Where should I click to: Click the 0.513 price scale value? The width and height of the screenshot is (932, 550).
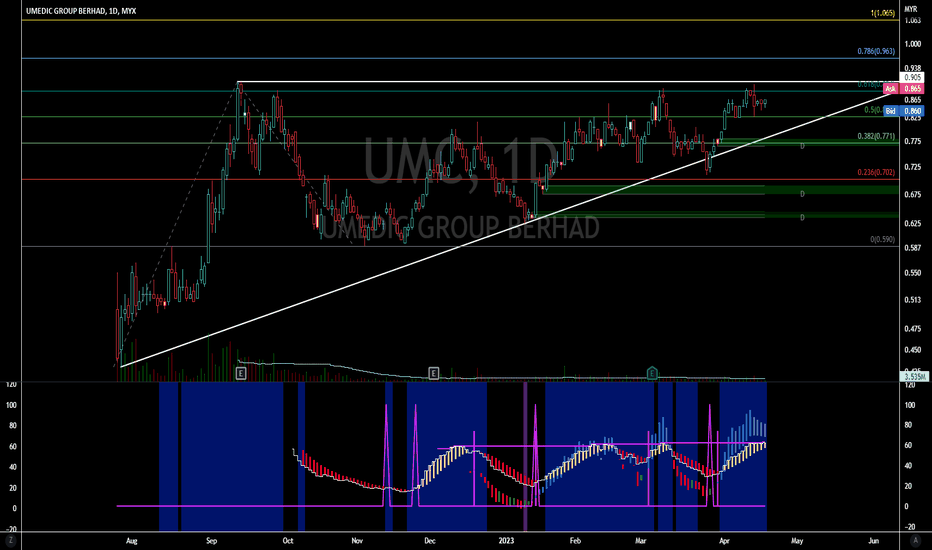tap(912, 300)
